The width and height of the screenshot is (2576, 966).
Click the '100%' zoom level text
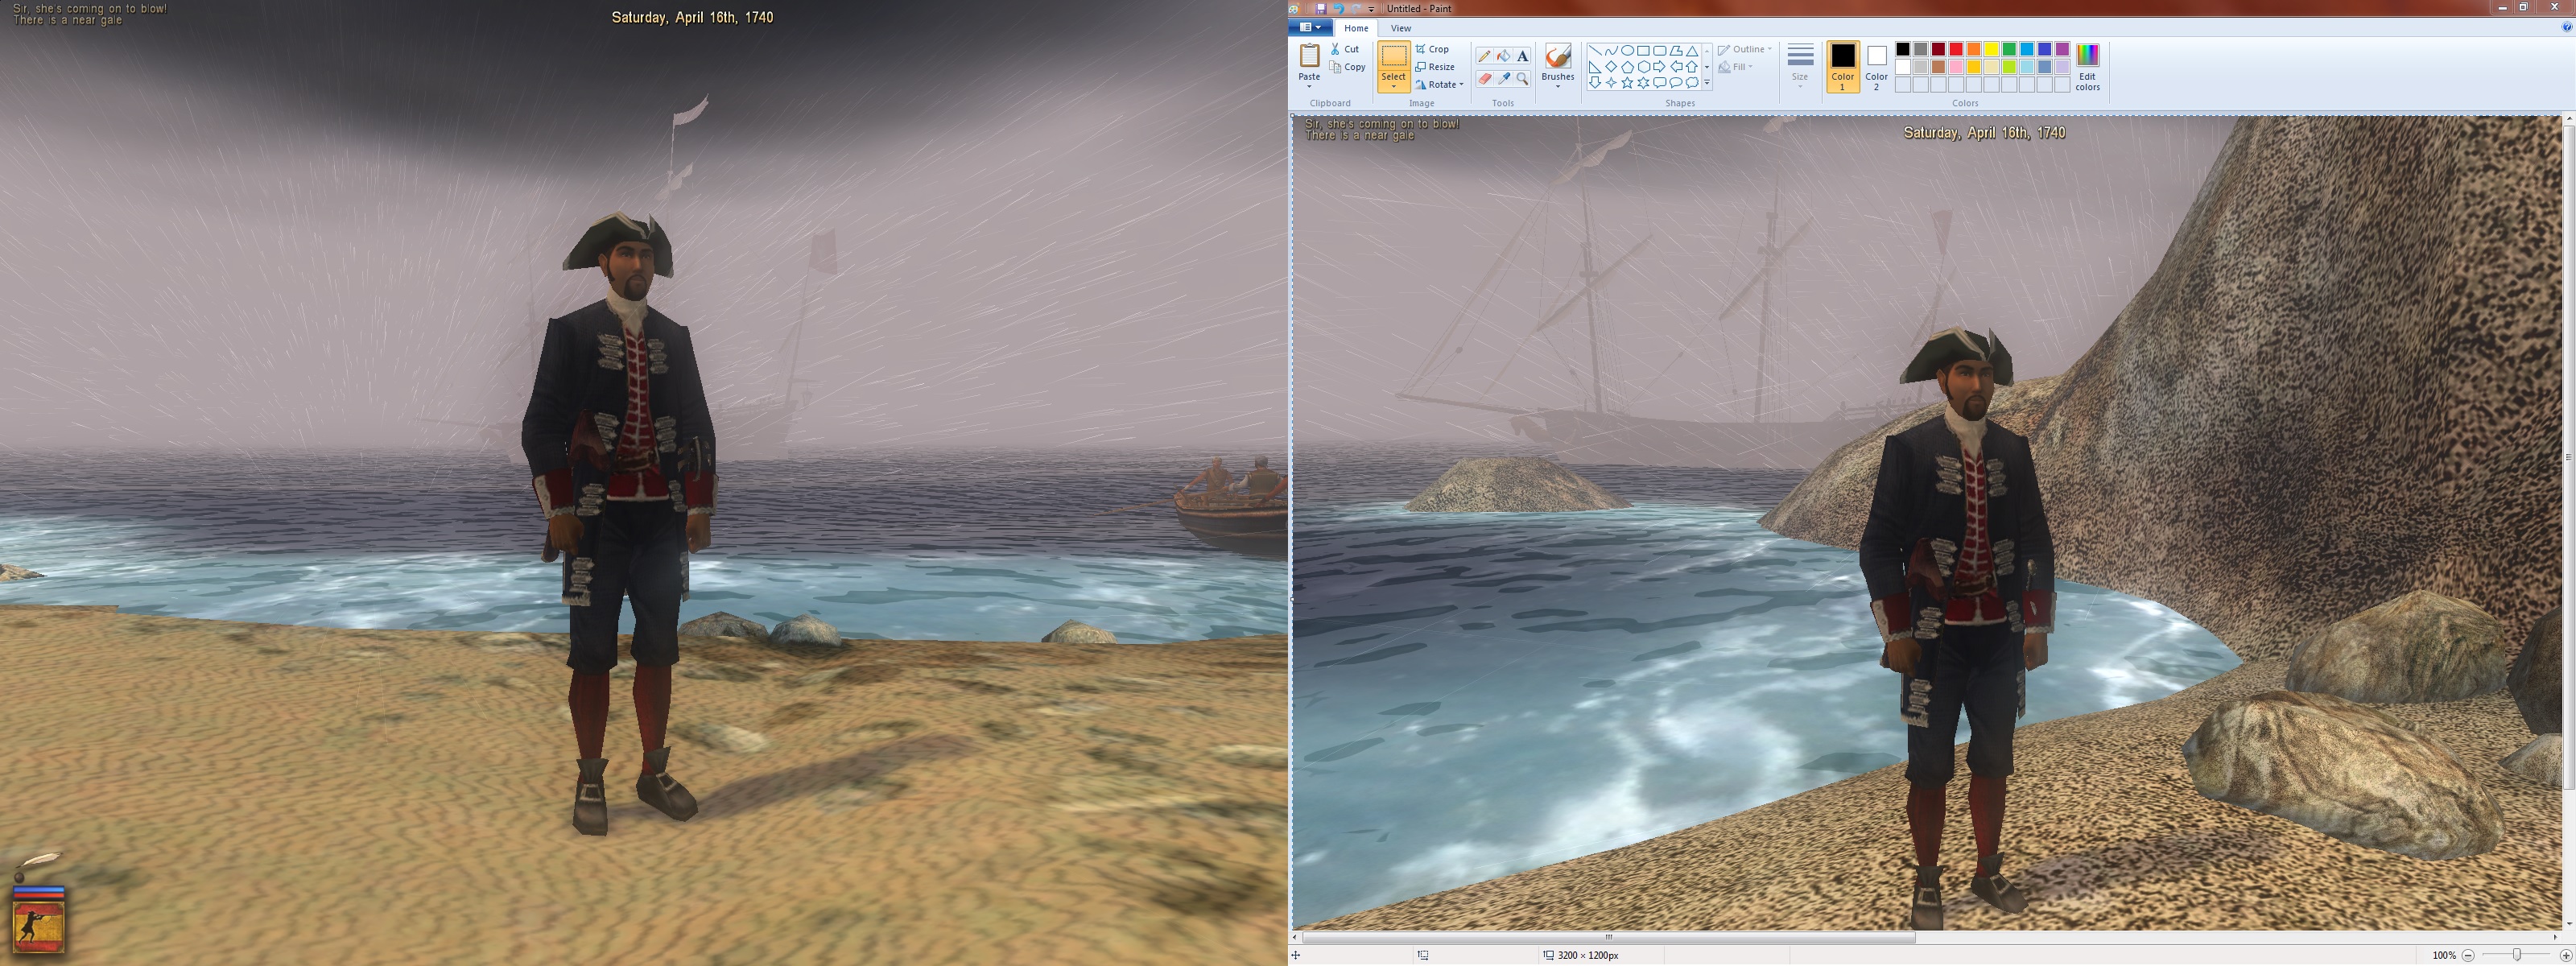(x=2444, y=955)
